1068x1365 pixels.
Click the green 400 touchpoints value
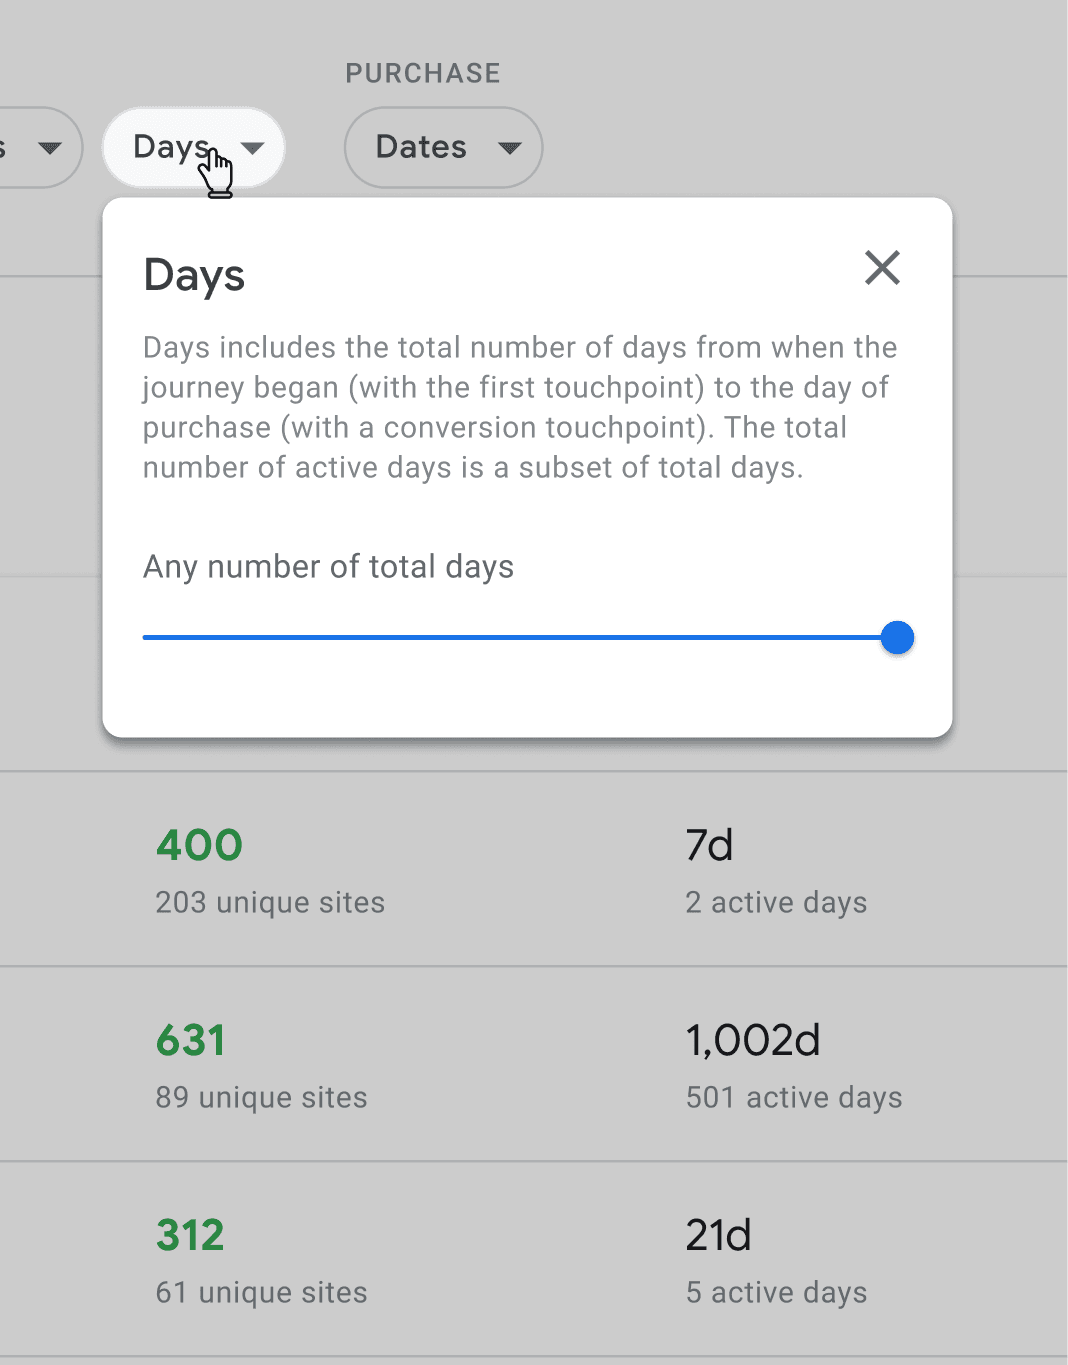[199, 845]
